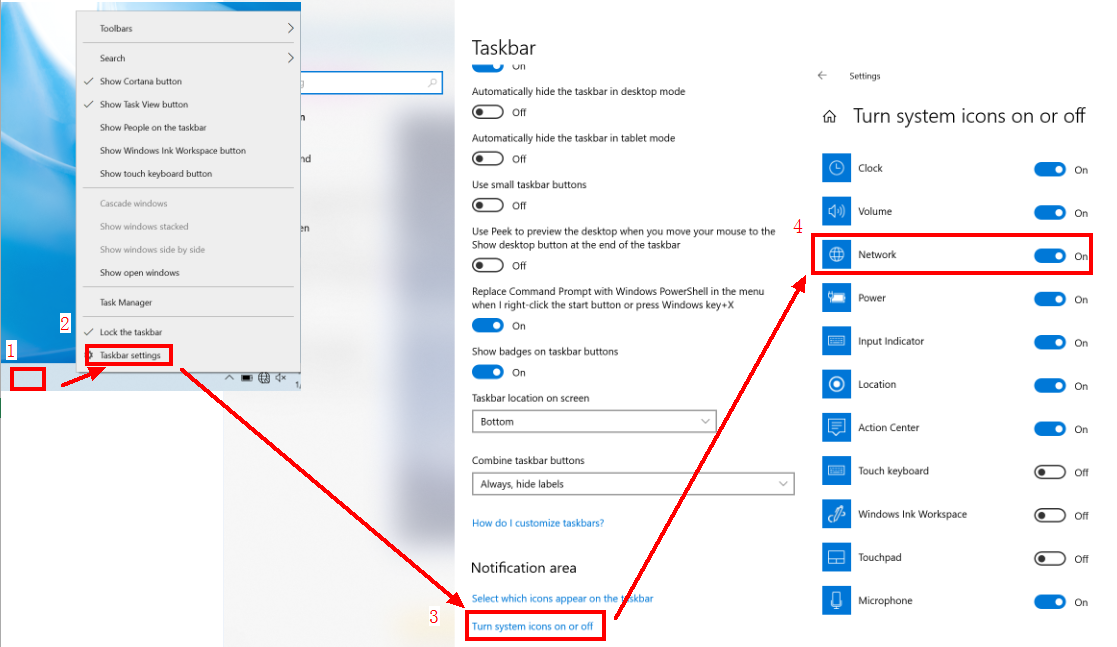Select 'Taskbar settings' in context menu
The width and height of the screenshot is (1117, 647).
coord(130,355)
